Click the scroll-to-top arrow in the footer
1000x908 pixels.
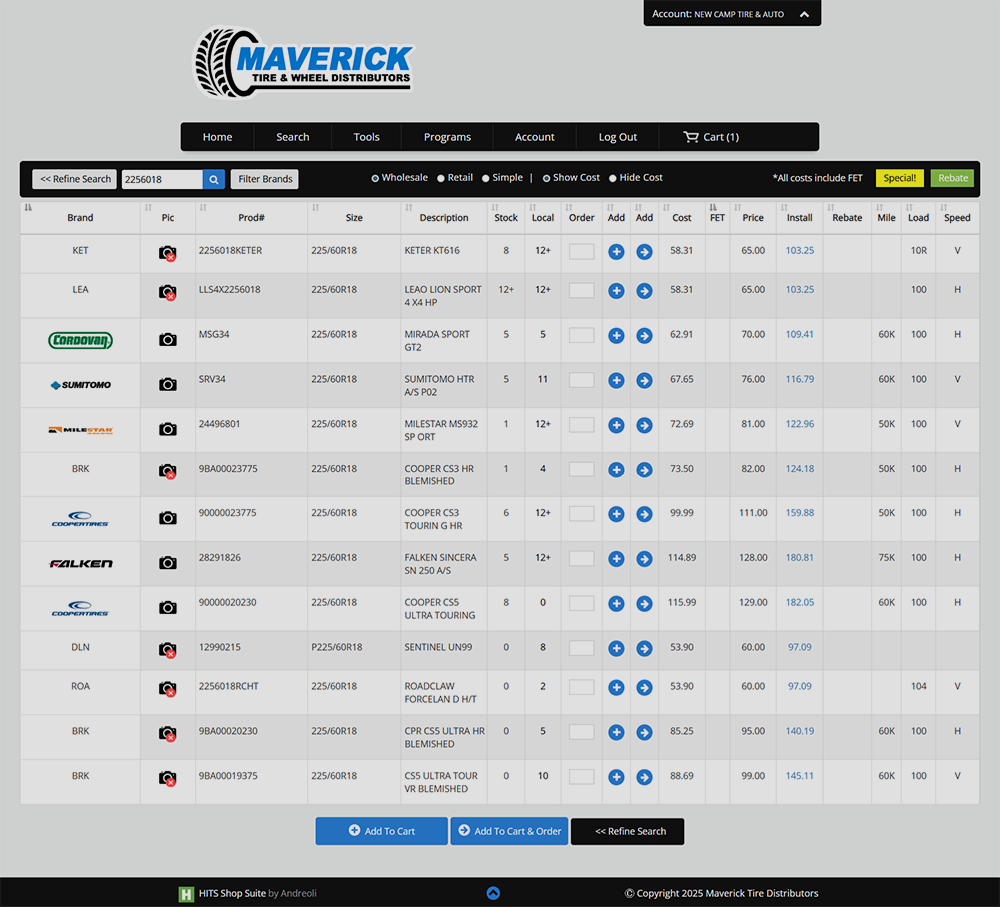[493, 893]
